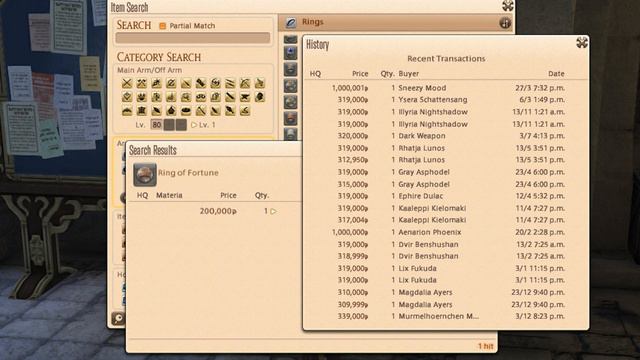
Task: Select the Murmelhoernchen M... transaction row
Action: coord(445,316)
